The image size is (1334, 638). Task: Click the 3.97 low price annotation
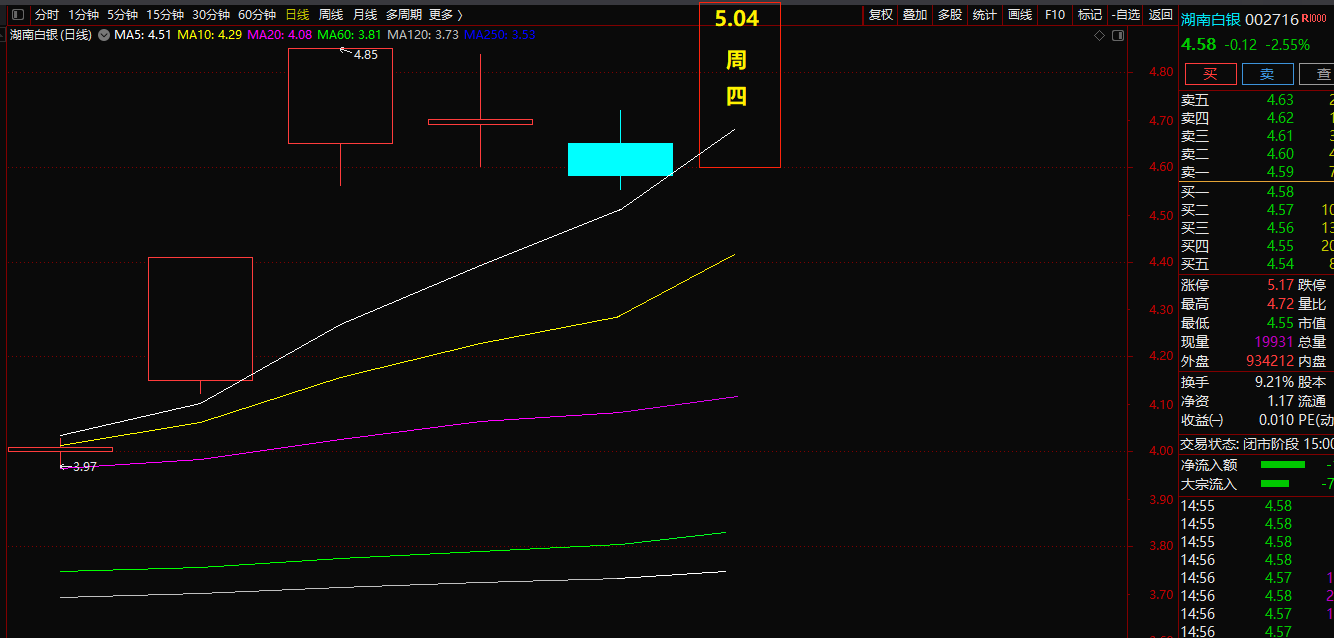pyautogui.click(x=79, y=467)
